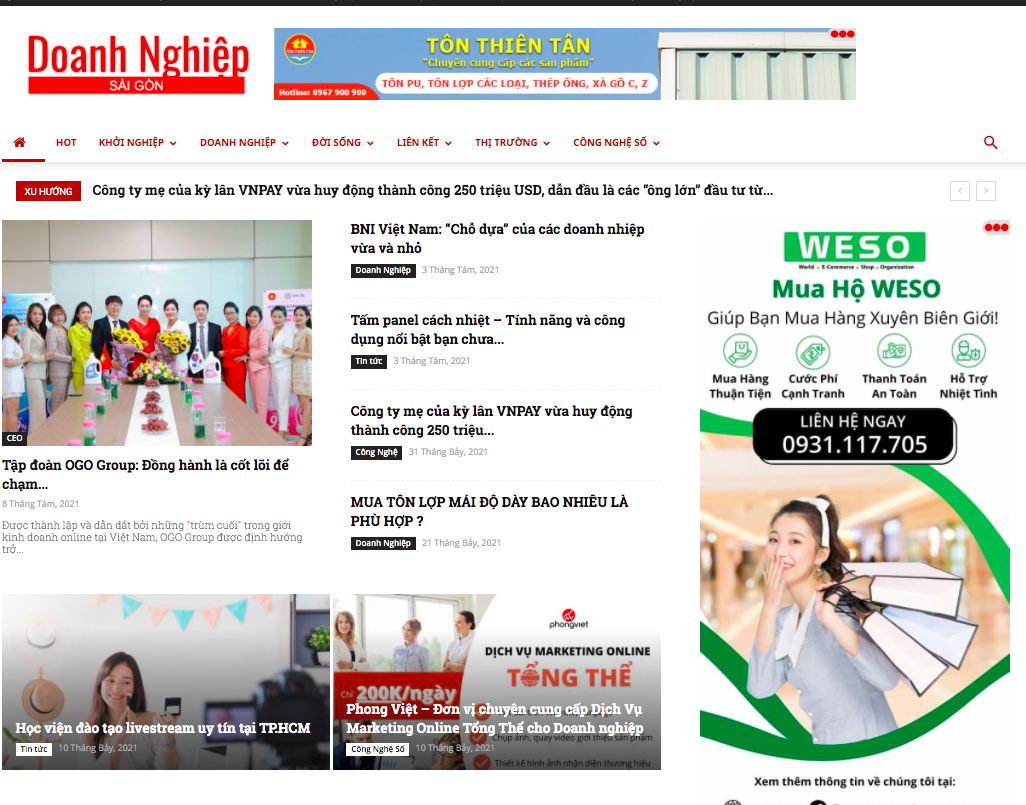This screenshot has width=1026, height=805.
Task: Click the OGO Group article excerpt text
Action: click(152, 537)
